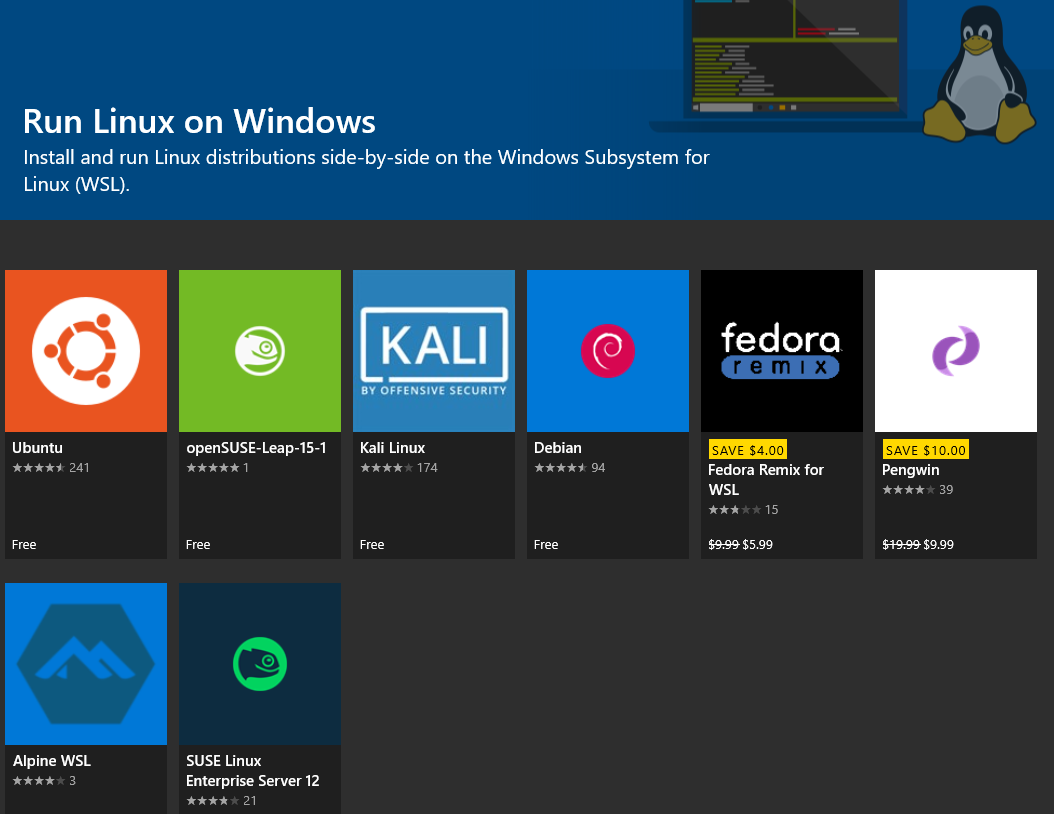
Task: Open the Debian swirl logo tile
Action: click(608, 351)
